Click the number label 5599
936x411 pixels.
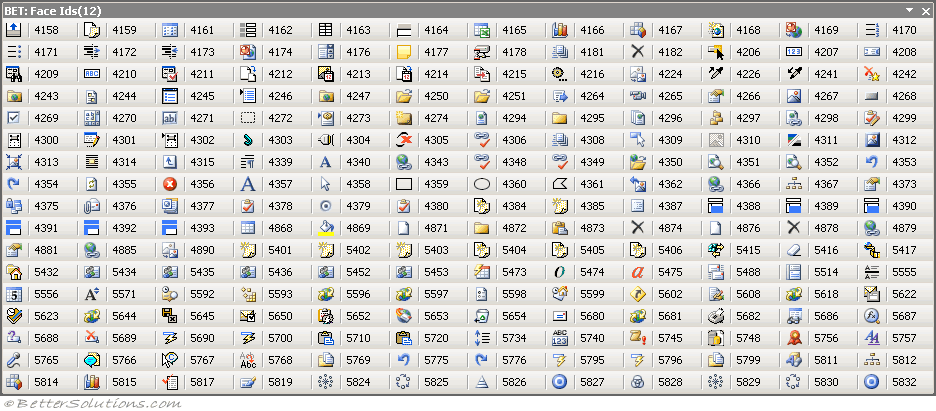pos(592,294)
